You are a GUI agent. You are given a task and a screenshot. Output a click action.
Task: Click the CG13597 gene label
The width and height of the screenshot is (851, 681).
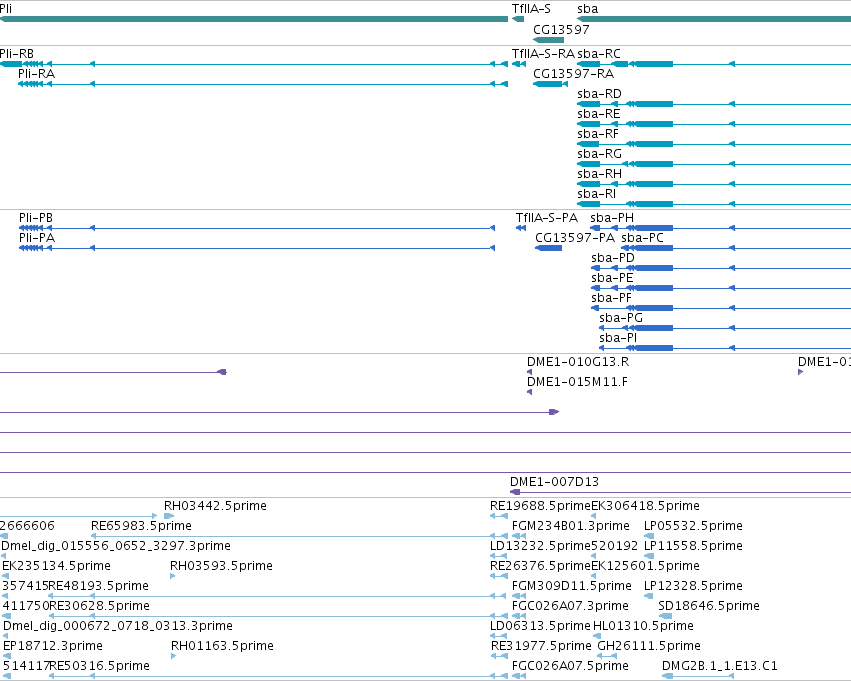tap(561, 30)
